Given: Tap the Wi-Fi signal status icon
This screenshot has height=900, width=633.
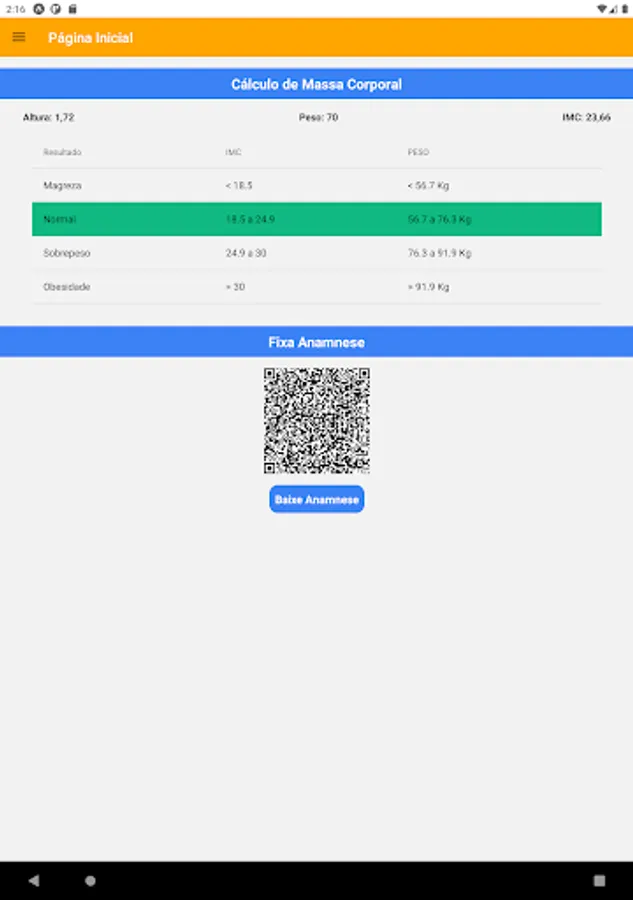Looking at the screenshot, I should (601, 9).
